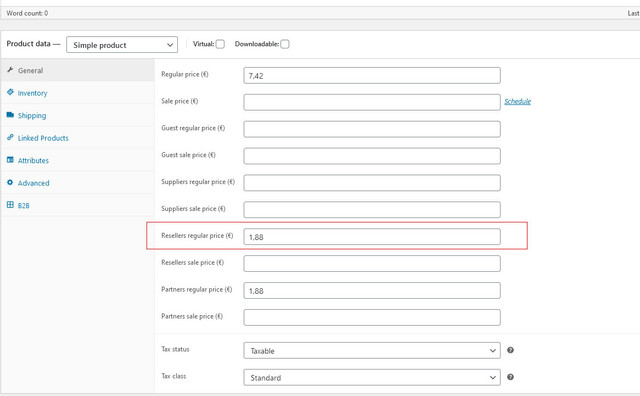The image size is (640, 396).
Task: Click the Linked Products chain icon
Action: point(10,137)
